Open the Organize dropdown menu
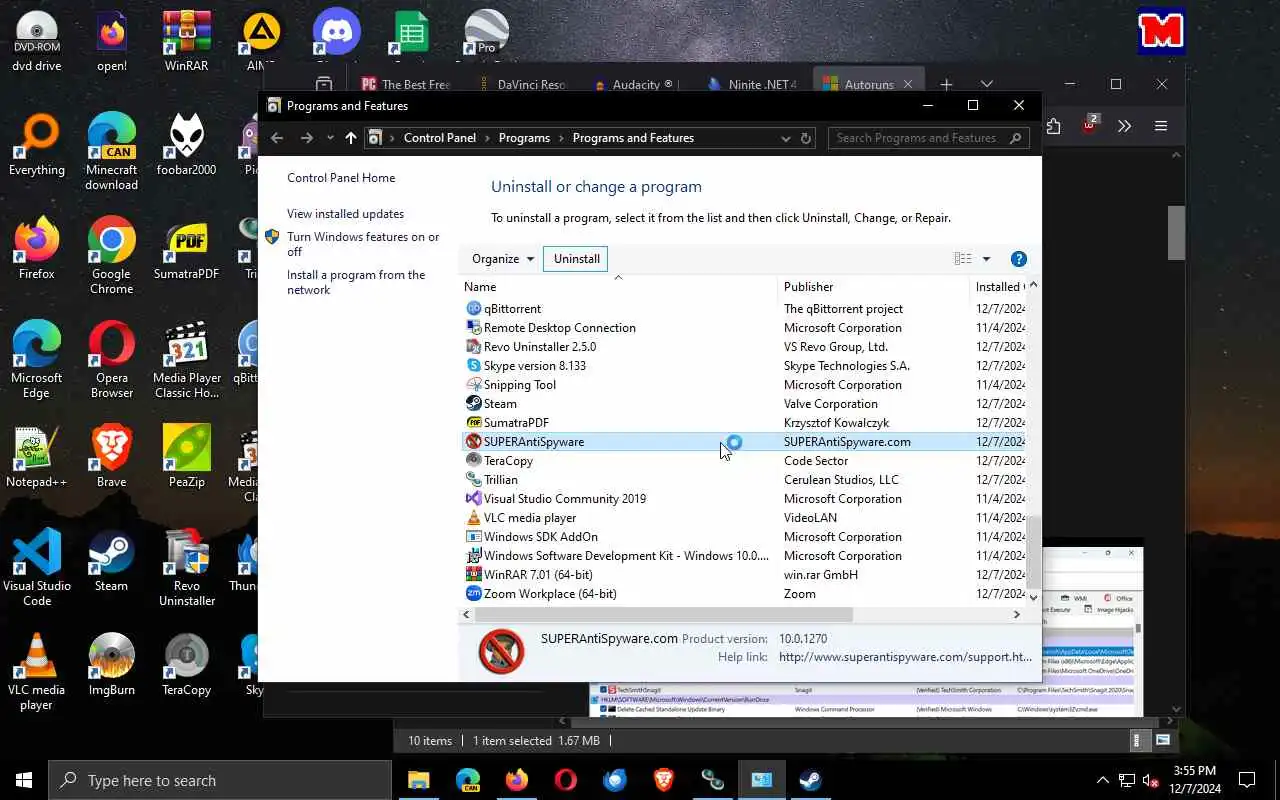This screenshot has height=800, width=1280. tap(503, 259)
